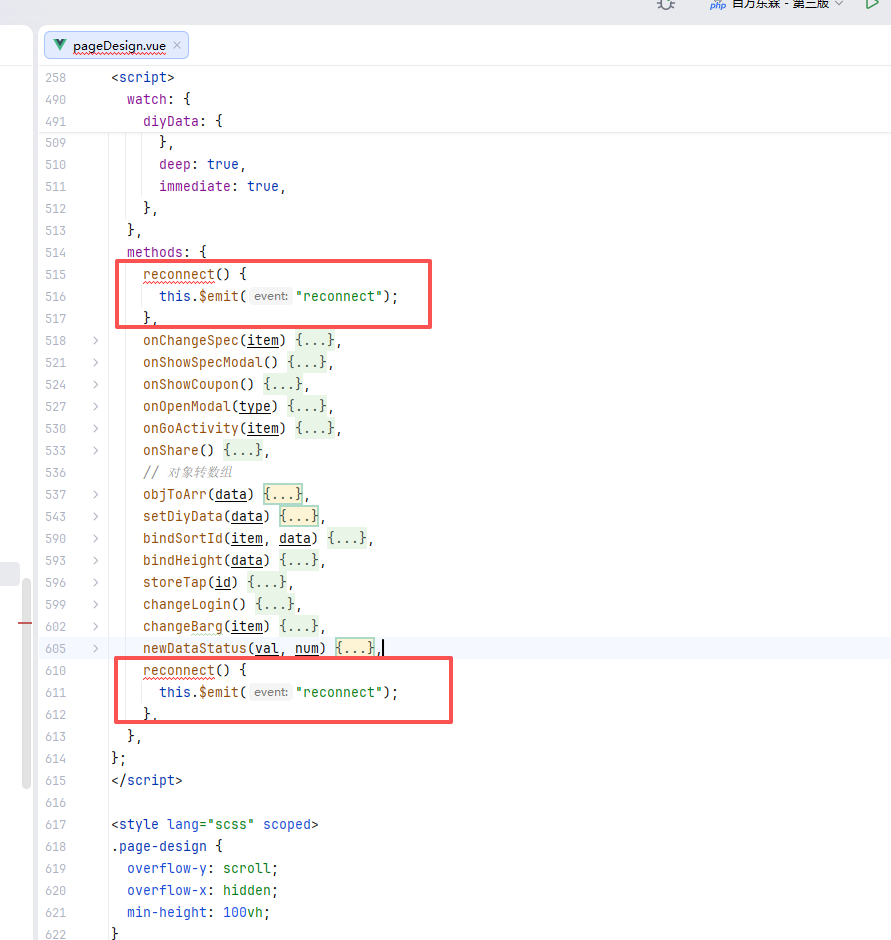This screenshot has width=891, height=940.
Task: Click the "reconnect" string on line 516
Action: tap(339, 297)
